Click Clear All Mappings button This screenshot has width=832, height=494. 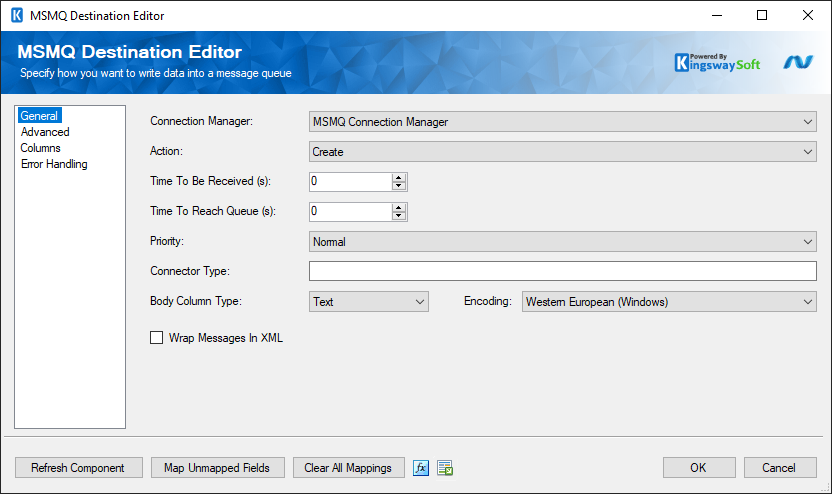tap(349, 468)
